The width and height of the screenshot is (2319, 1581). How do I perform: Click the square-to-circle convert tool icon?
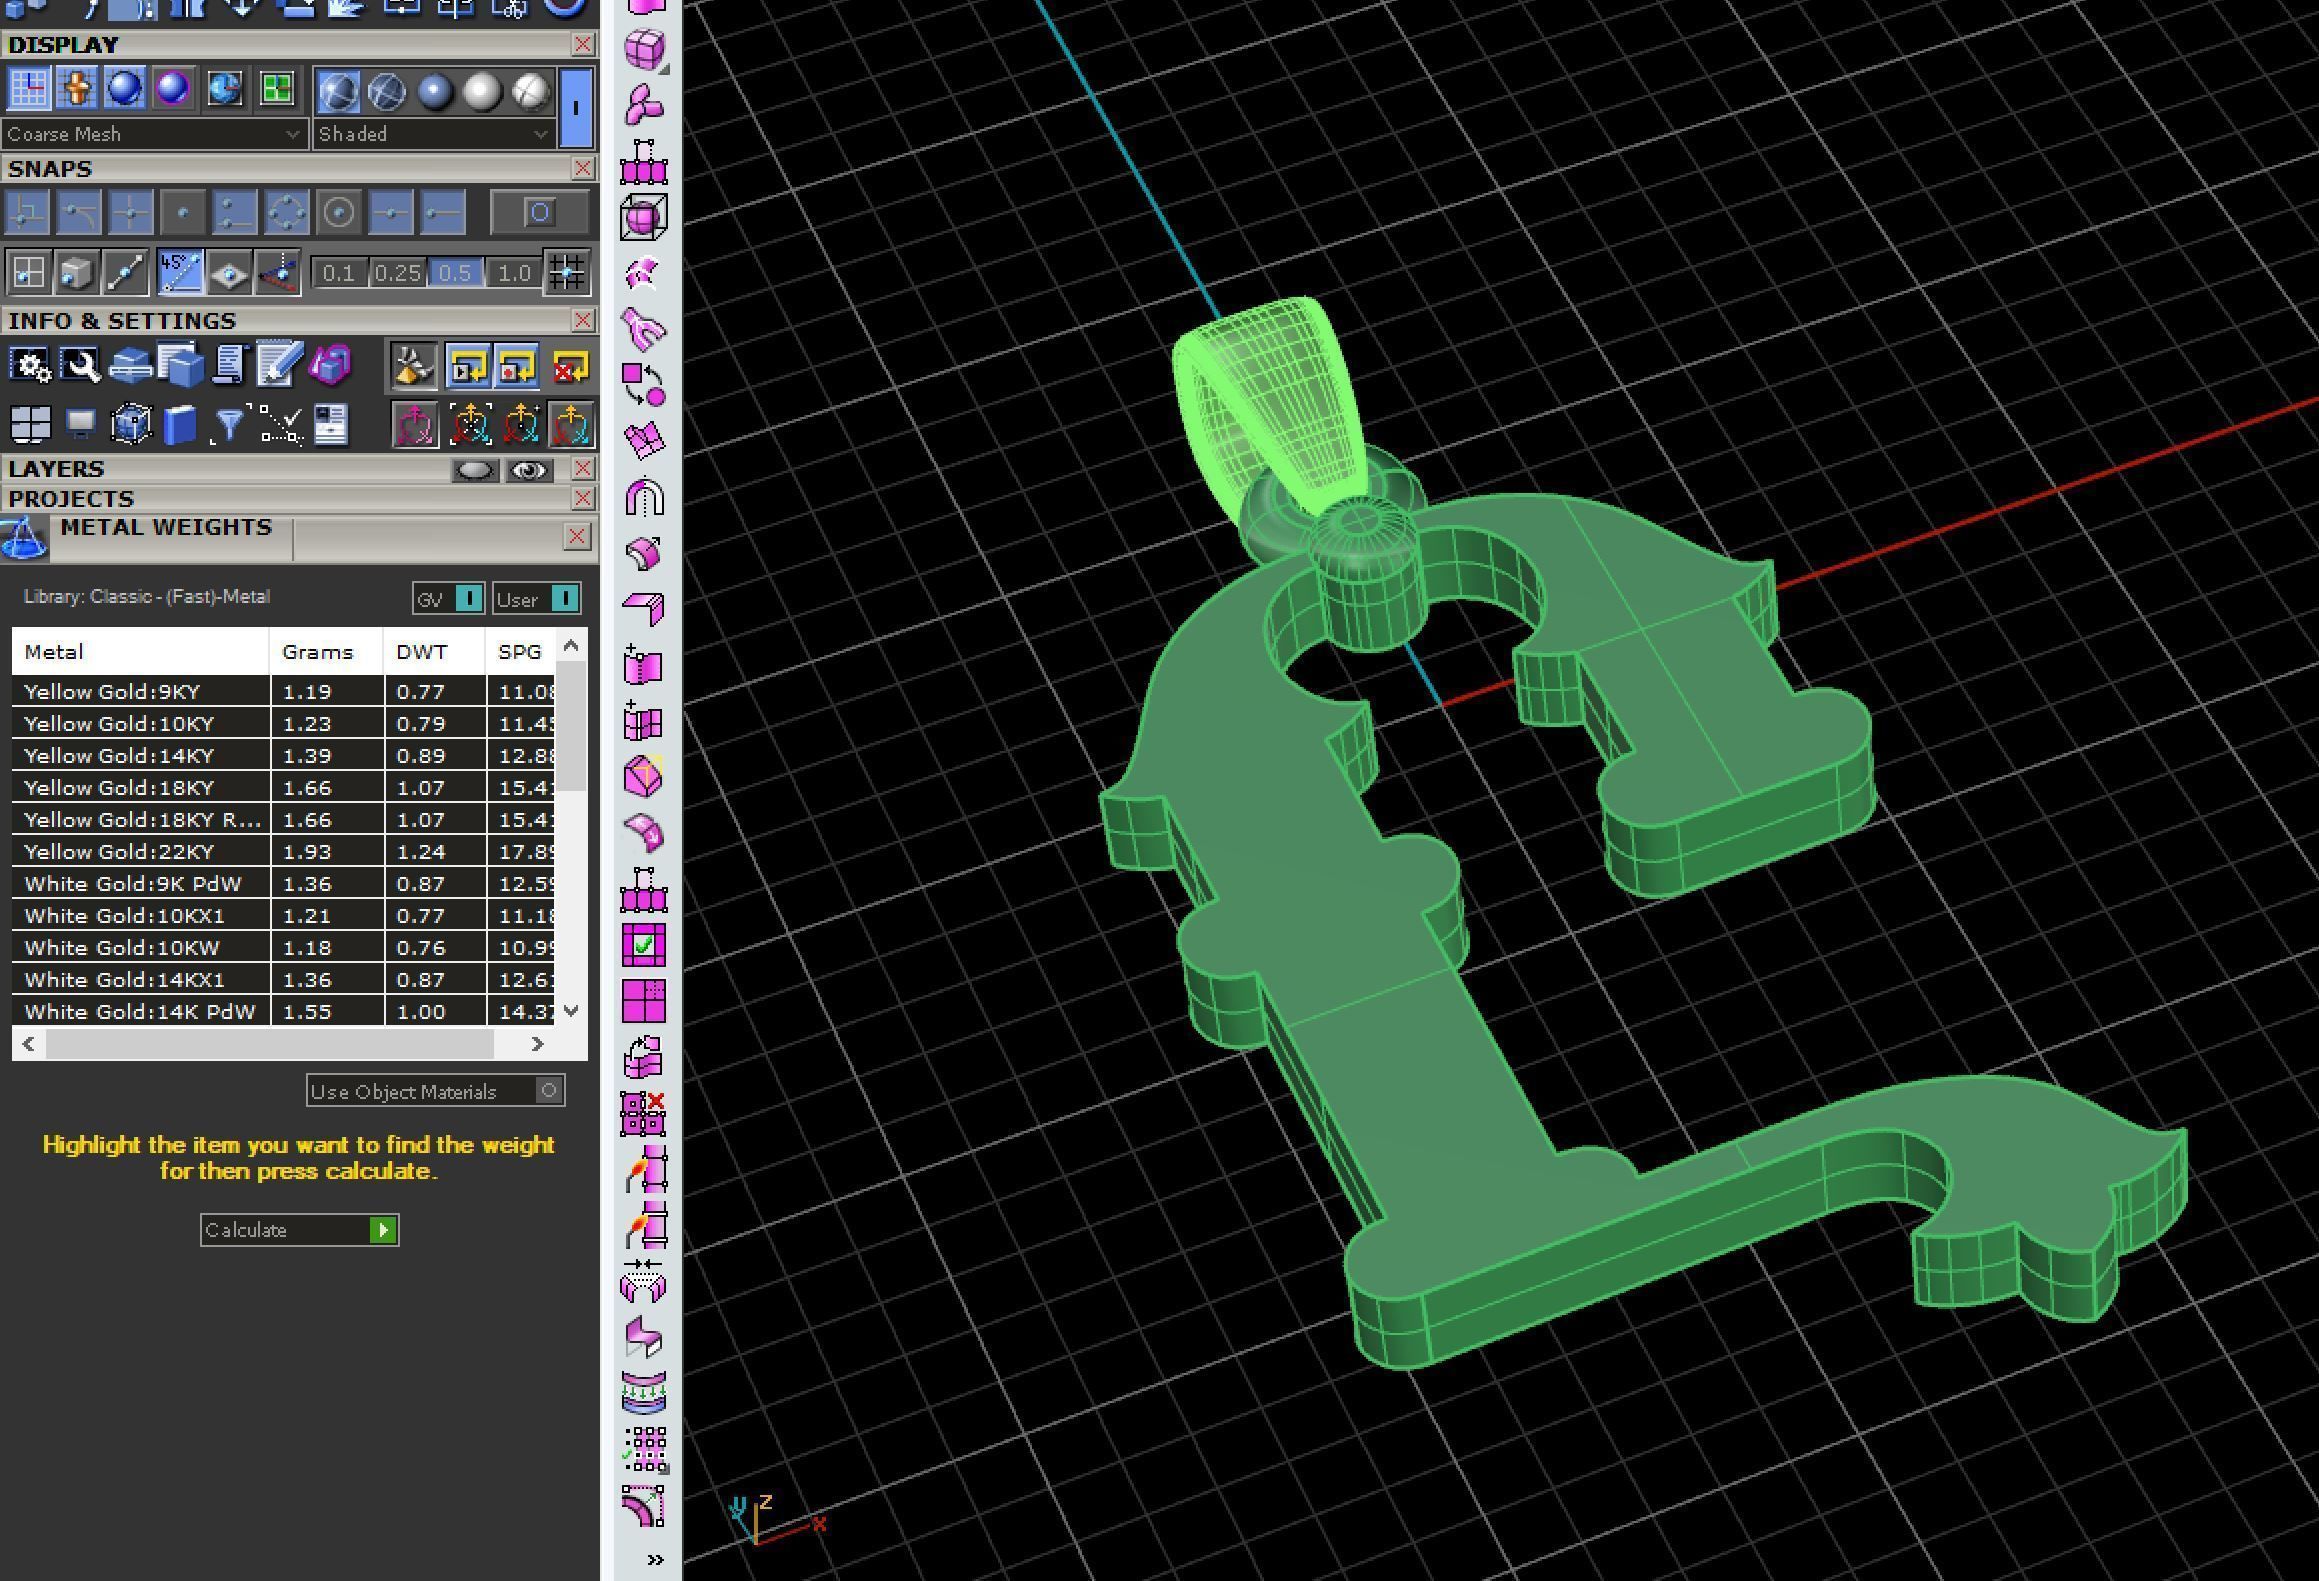click(x=644, y=384)
